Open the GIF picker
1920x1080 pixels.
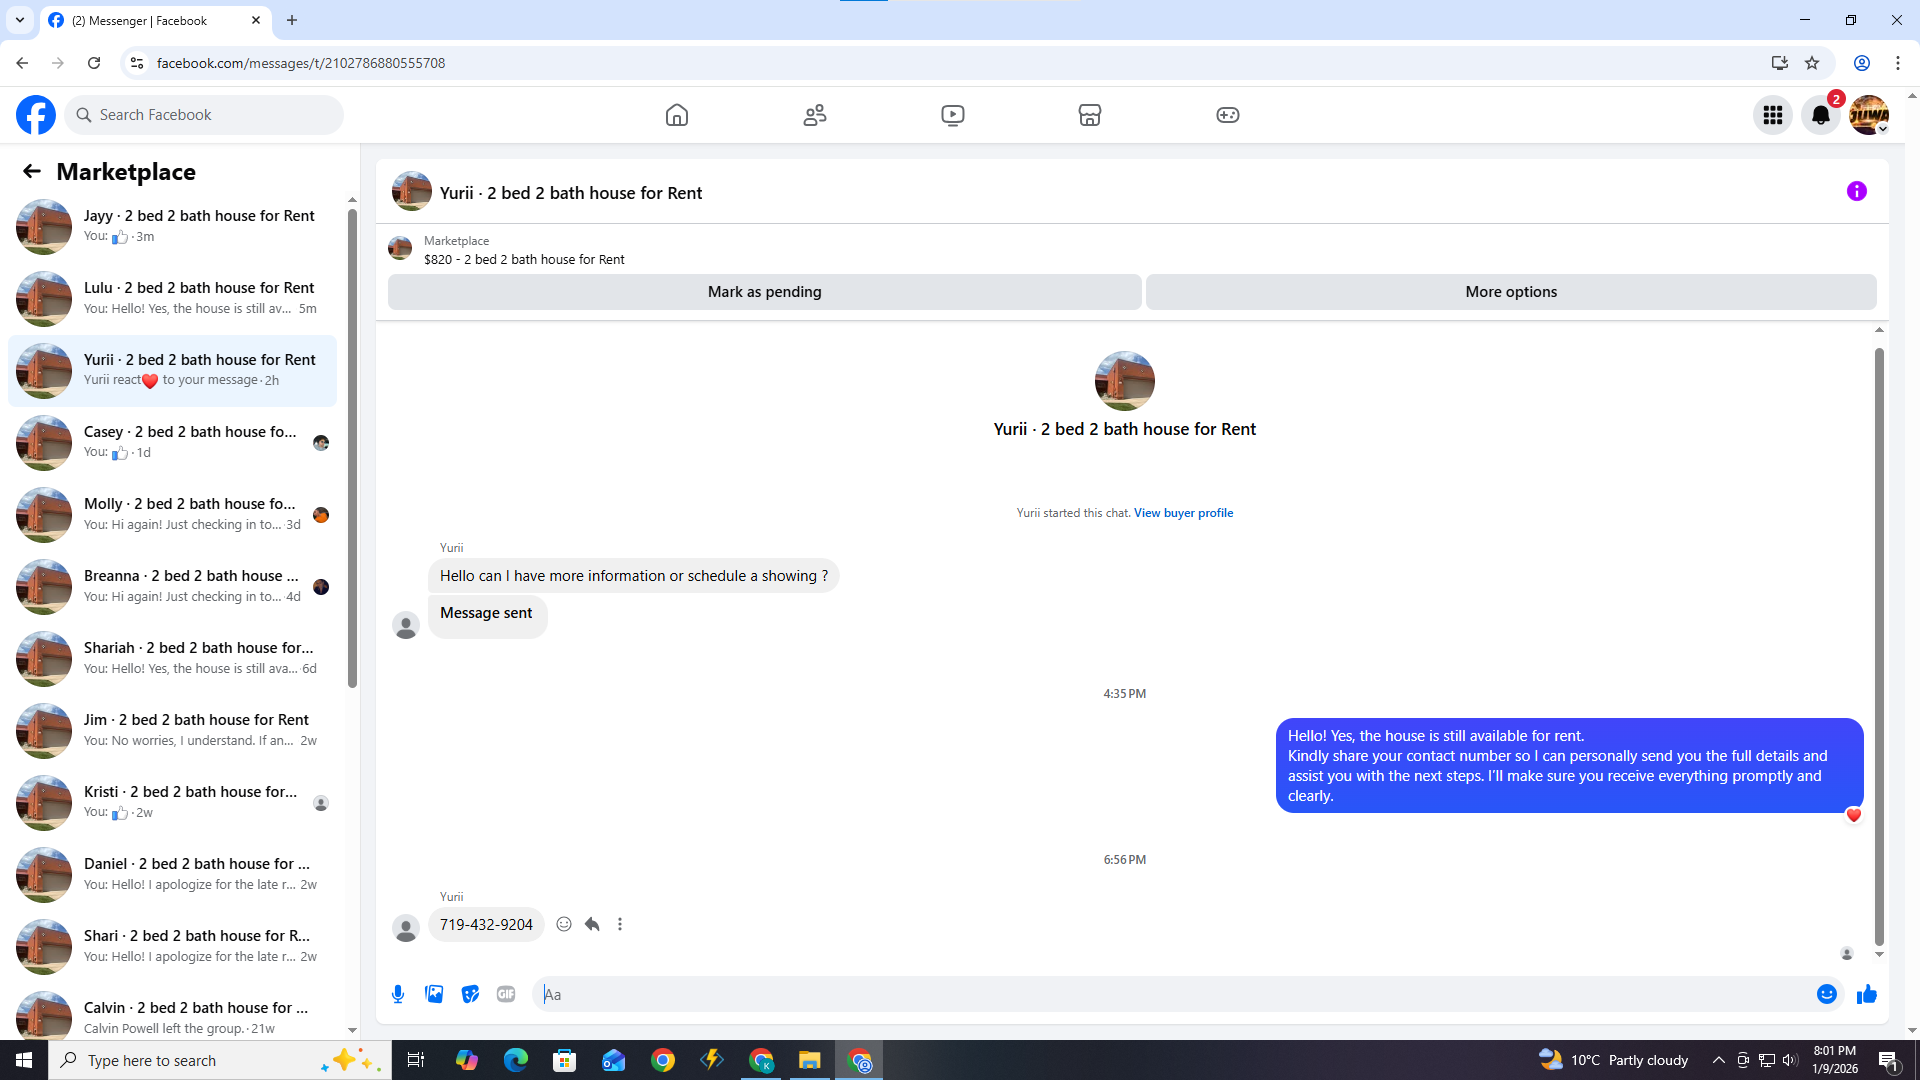click(x=506, y=994)
